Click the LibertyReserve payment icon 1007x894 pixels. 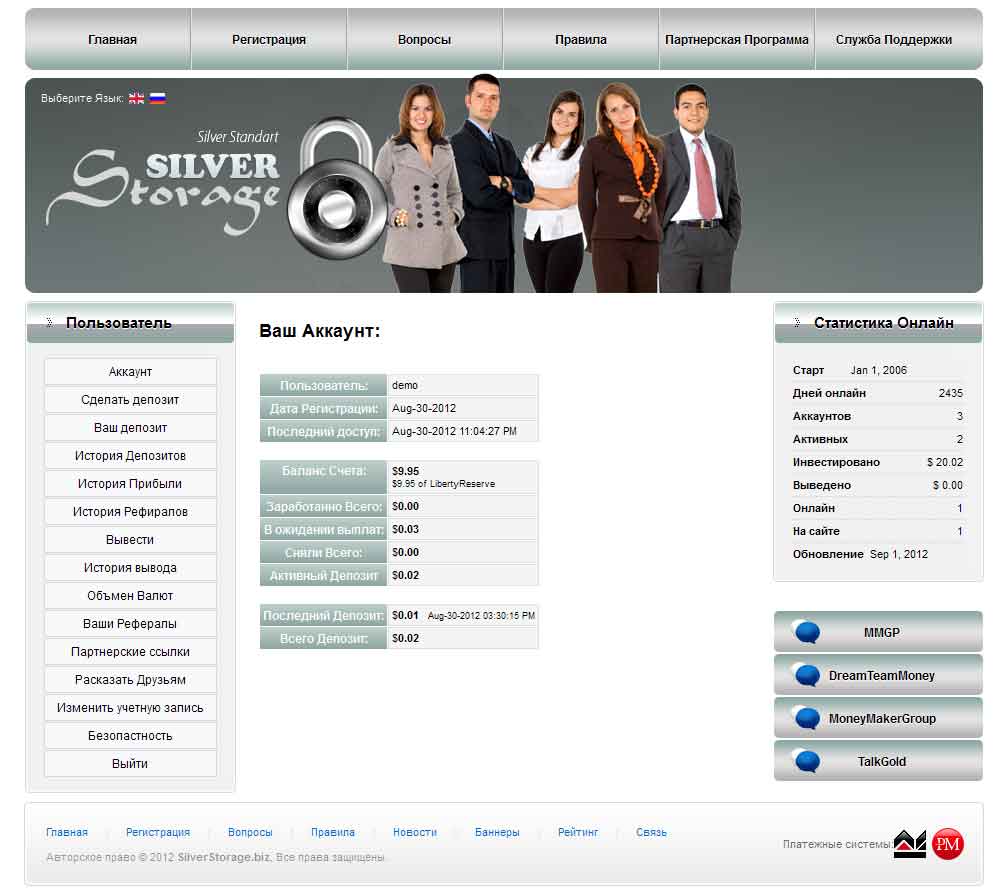(910, 844)
